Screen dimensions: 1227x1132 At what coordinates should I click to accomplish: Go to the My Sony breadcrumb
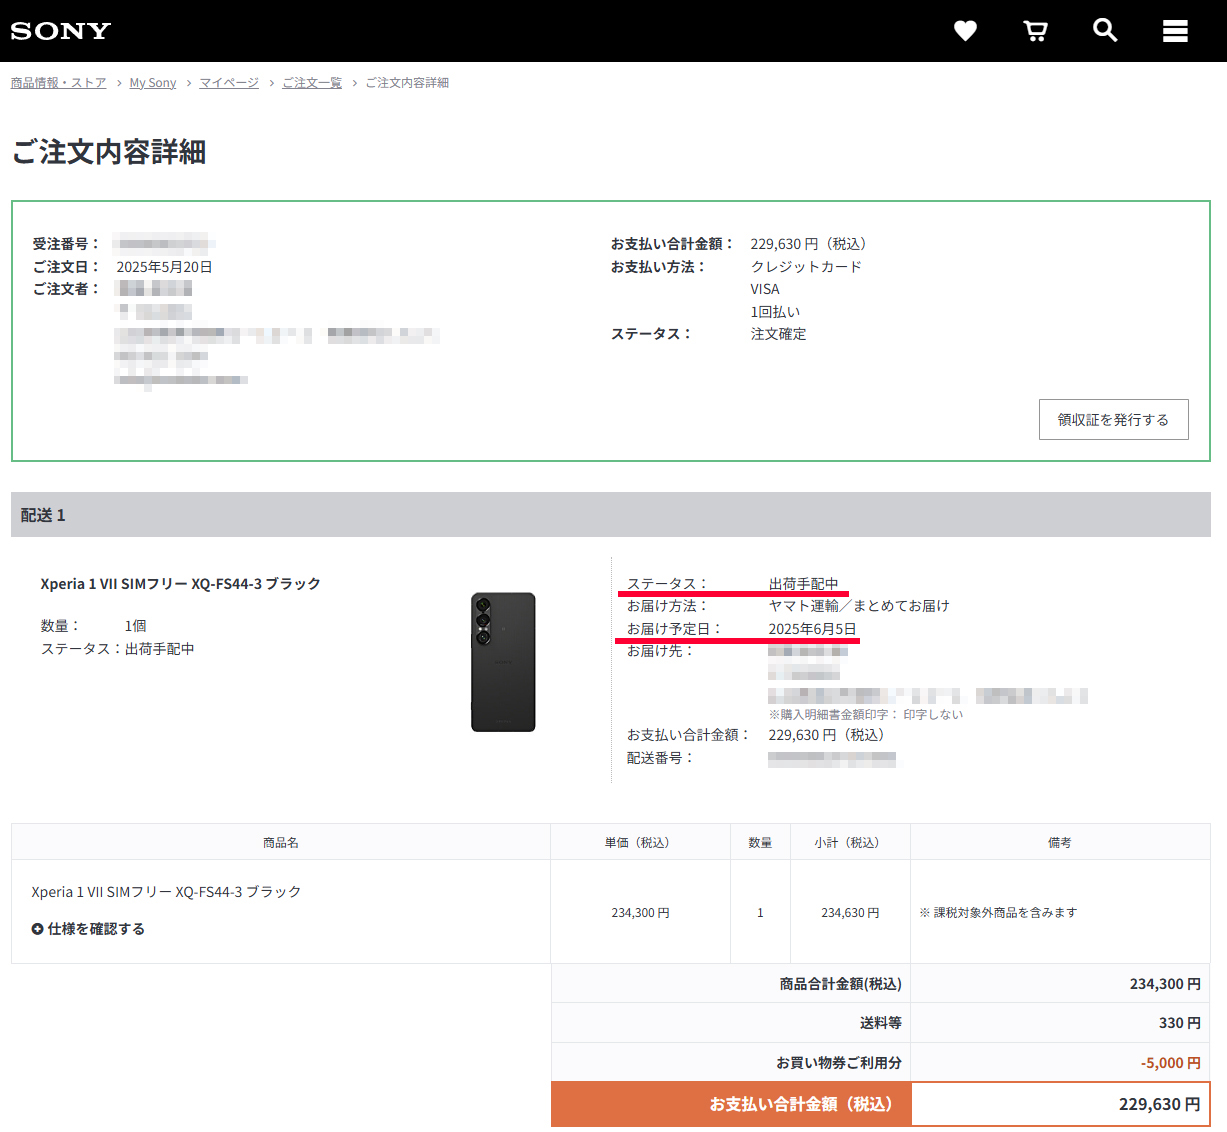pyautogui.click(x=153, y=83)
